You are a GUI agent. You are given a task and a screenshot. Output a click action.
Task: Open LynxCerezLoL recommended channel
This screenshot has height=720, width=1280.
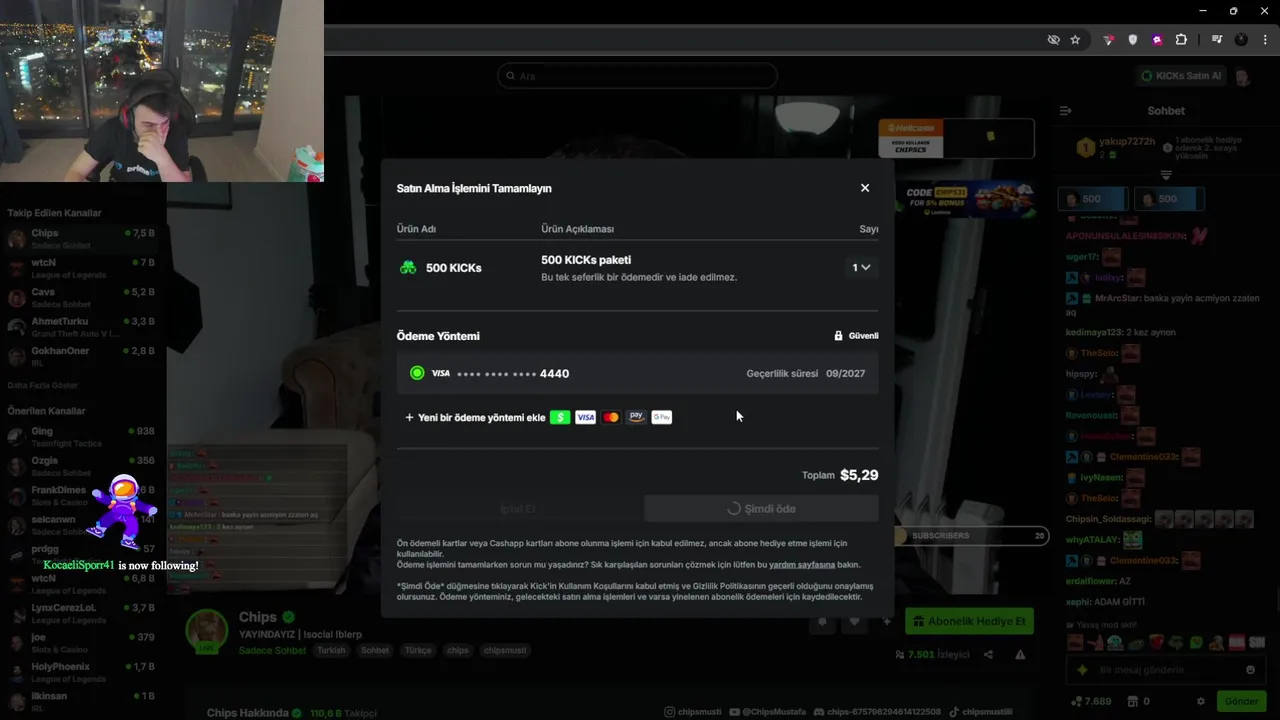[x=82, y=612]
